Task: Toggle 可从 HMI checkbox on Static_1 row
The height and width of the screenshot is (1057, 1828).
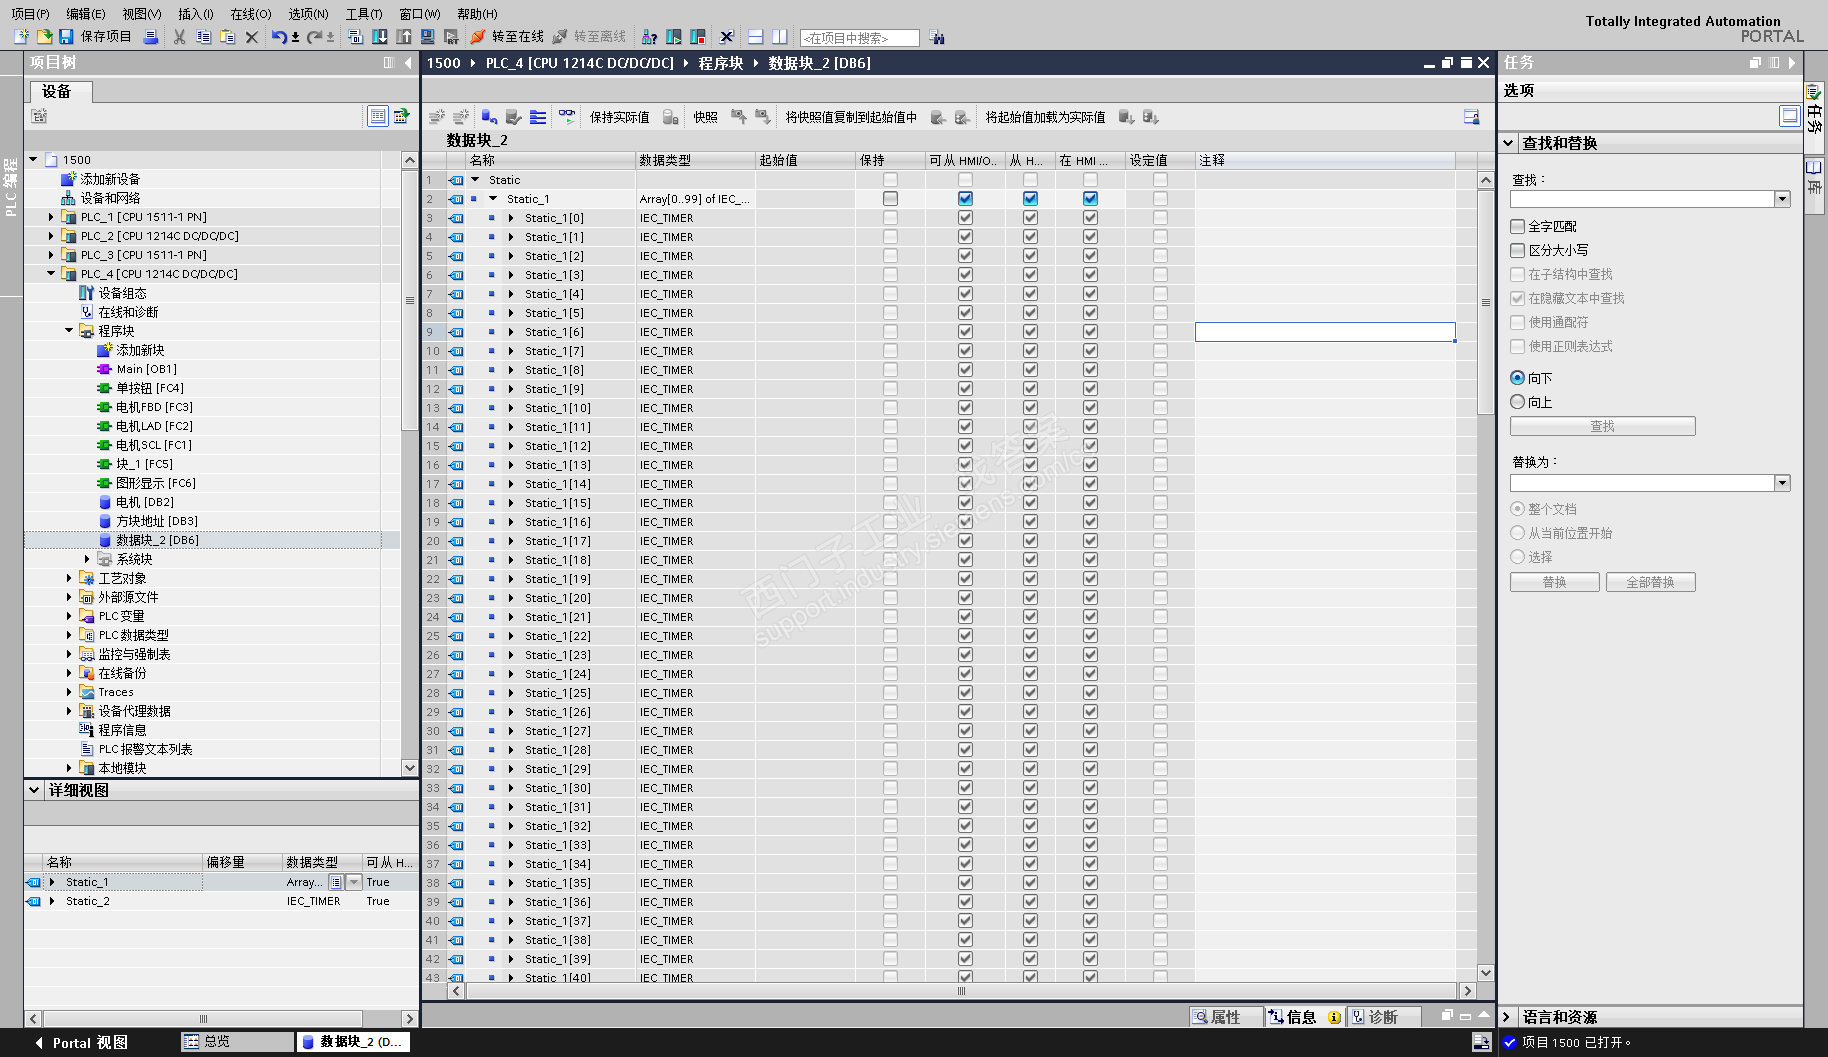Action: click(x=965, y=199)
